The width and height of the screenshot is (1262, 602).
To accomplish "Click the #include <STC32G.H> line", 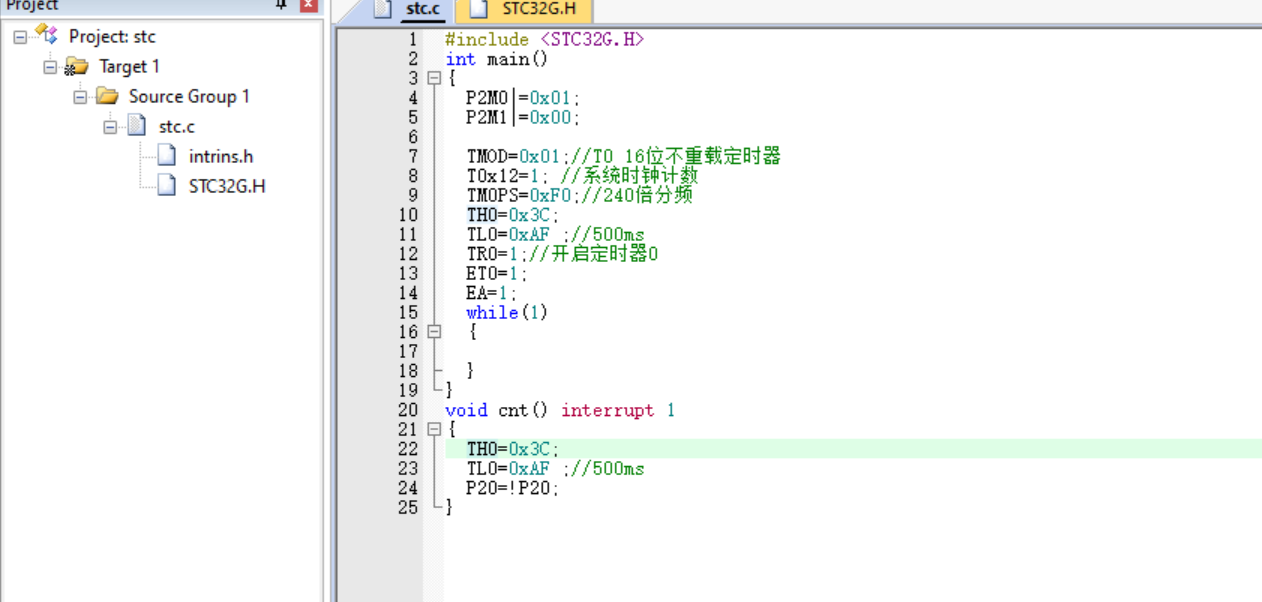I will coord(545,40).
